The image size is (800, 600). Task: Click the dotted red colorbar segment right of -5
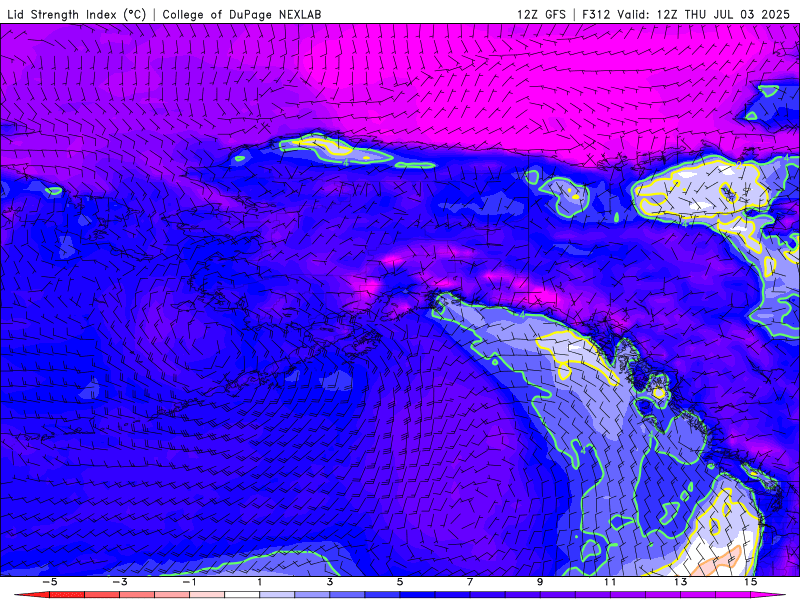(67, 595)
